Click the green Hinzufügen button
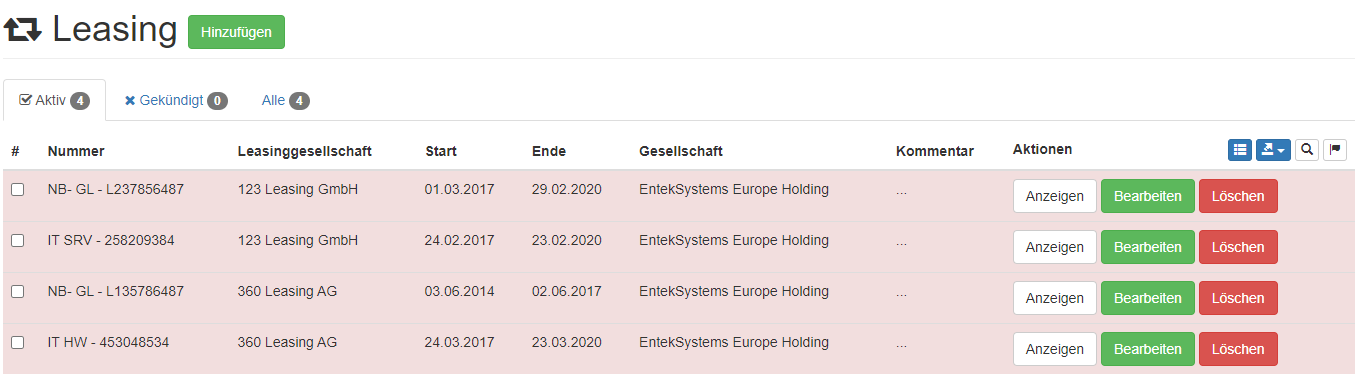Viewport: 1368px width, 390px height. pyautogui.click(x=236, y=32)
